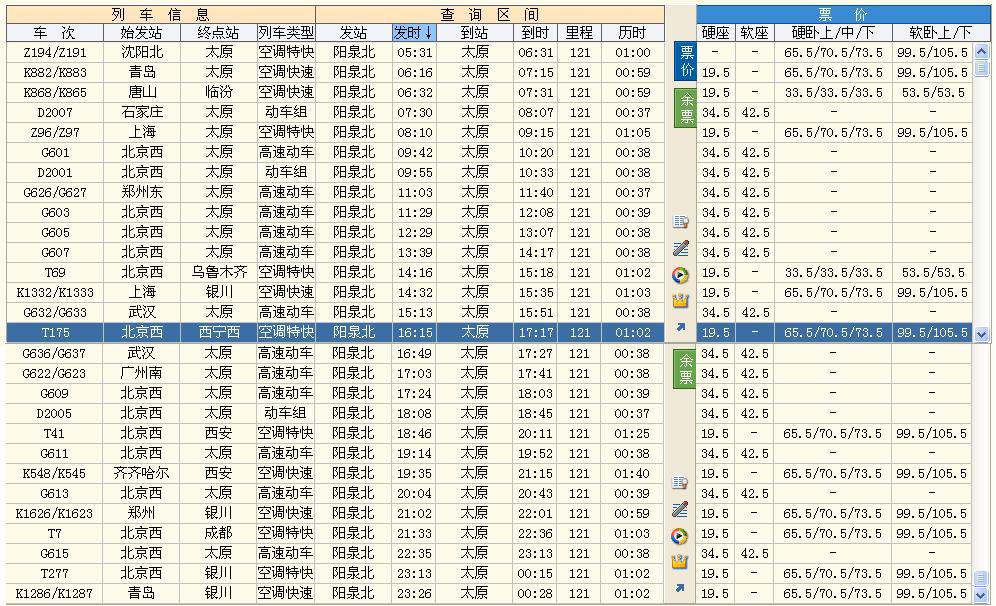Open the blue 票价 ticket price tab
The width and height of the screenshot is (996, 606).
point(686,61)
